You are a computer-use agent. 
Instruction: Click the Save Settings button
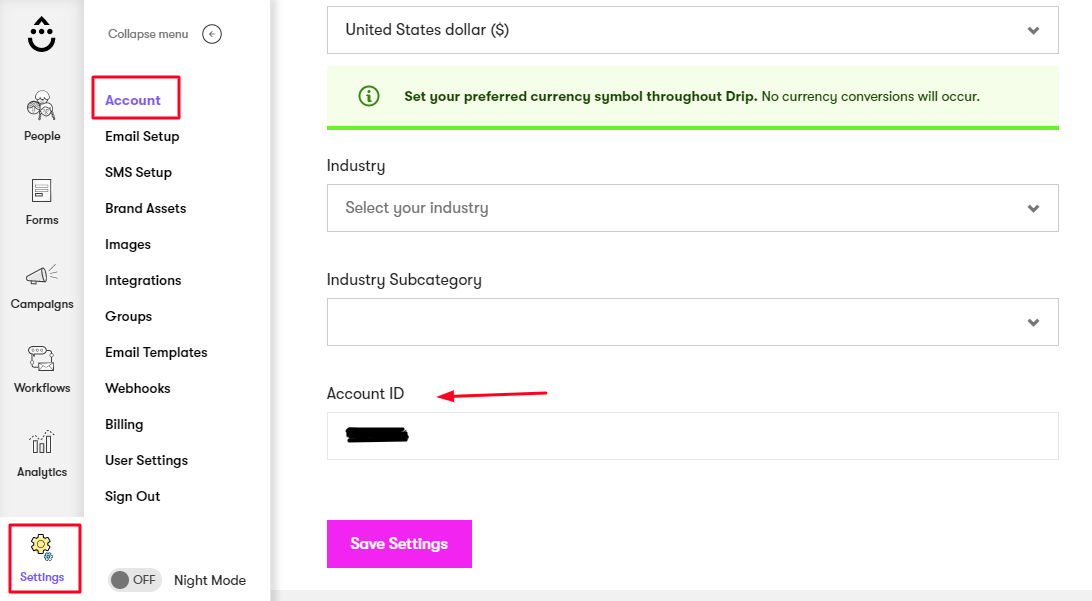(x=399, y=543)
